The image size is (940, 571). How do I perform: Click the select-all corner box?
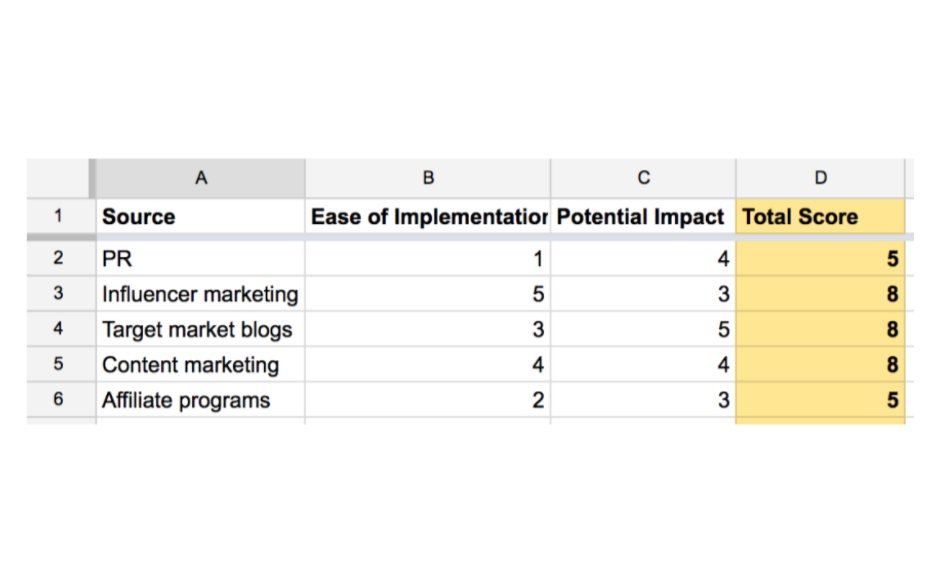coord(59,178)
